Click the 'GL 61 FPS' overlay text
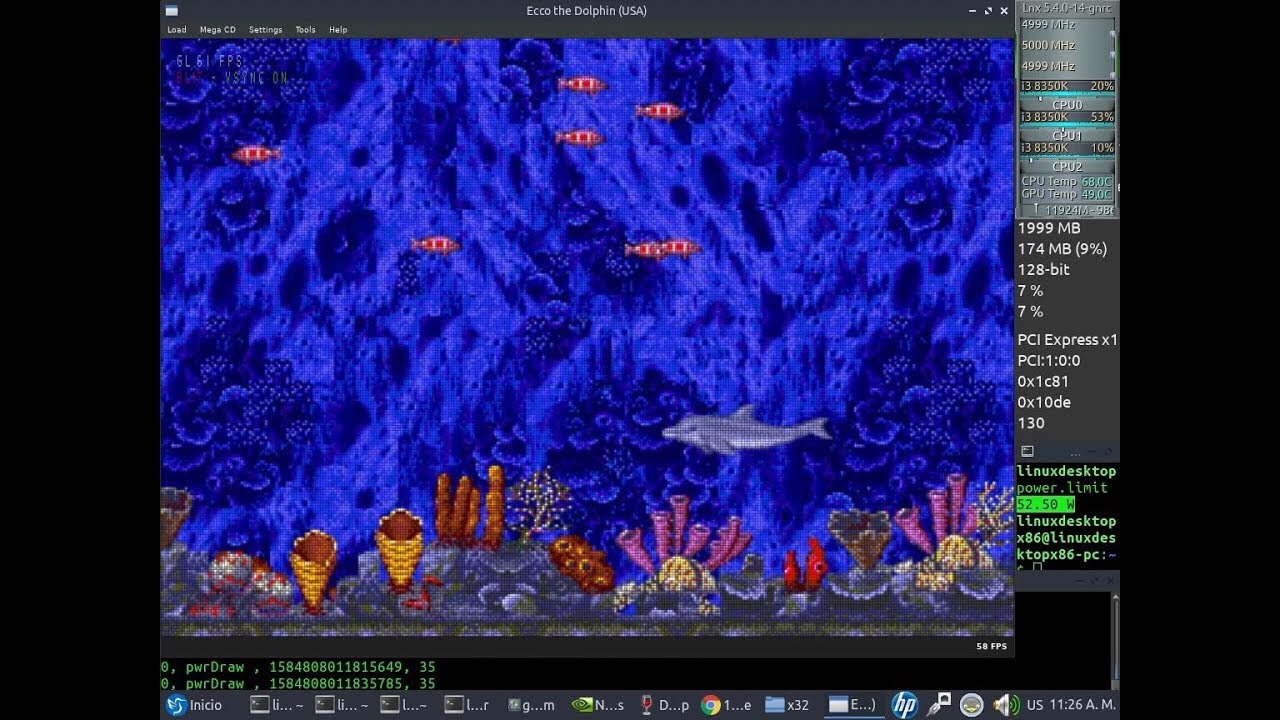 209,61
